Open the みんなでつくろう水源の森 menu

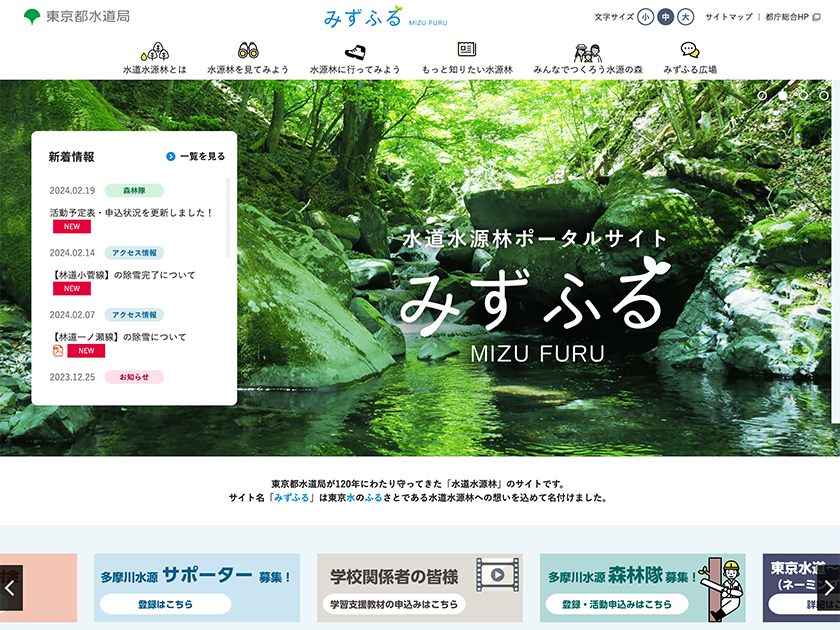[588, 69]
